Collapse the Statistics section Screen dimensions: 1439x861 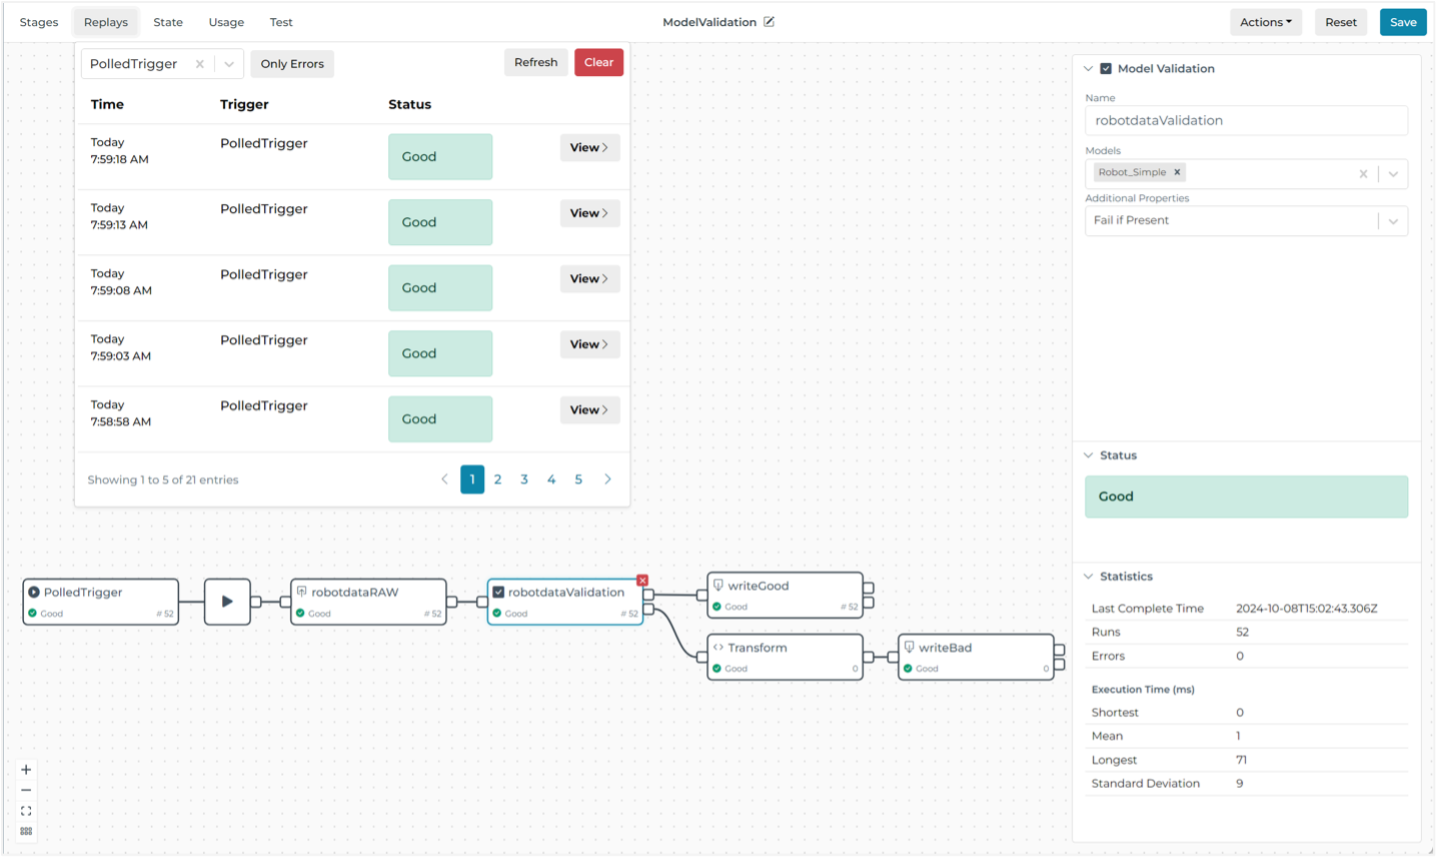(x=1088, y=576)
